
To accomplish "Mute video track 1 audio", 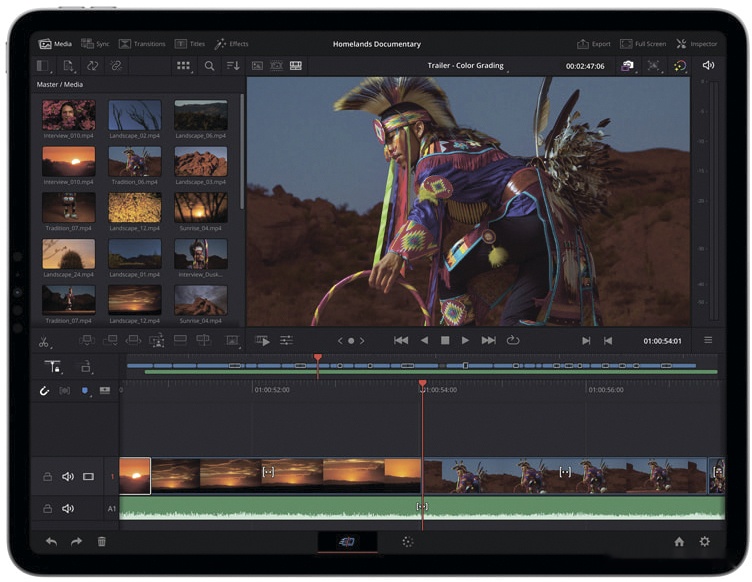I will [68, 477].
